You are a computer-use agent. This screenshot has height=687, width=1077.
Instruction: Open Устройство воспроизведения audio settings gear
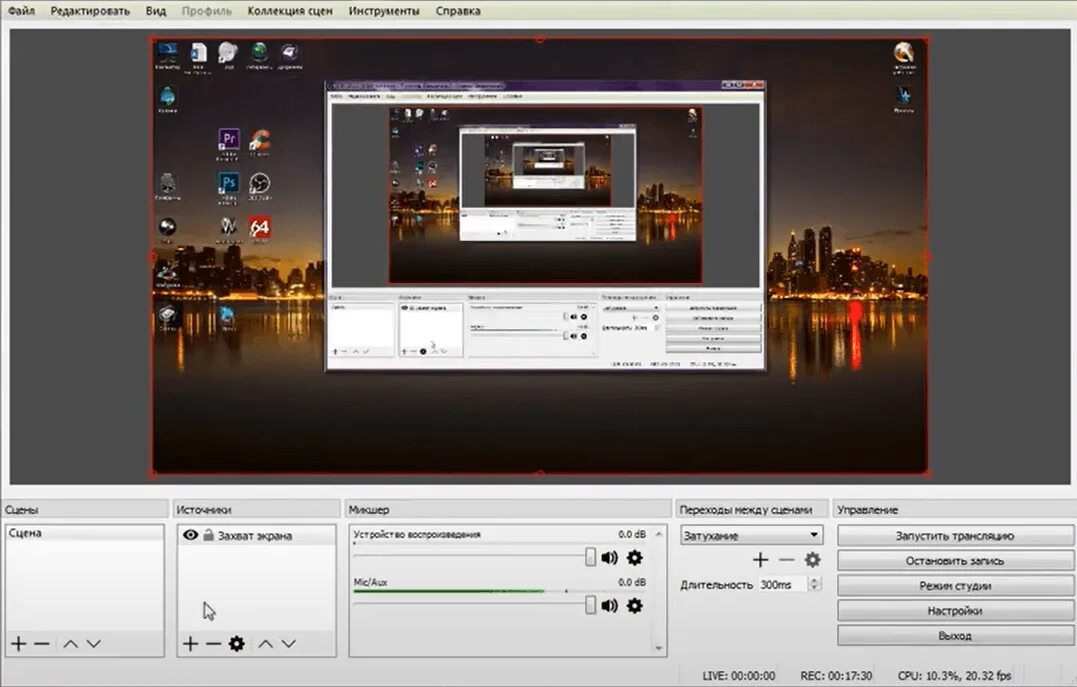click(x=635, y=557)
